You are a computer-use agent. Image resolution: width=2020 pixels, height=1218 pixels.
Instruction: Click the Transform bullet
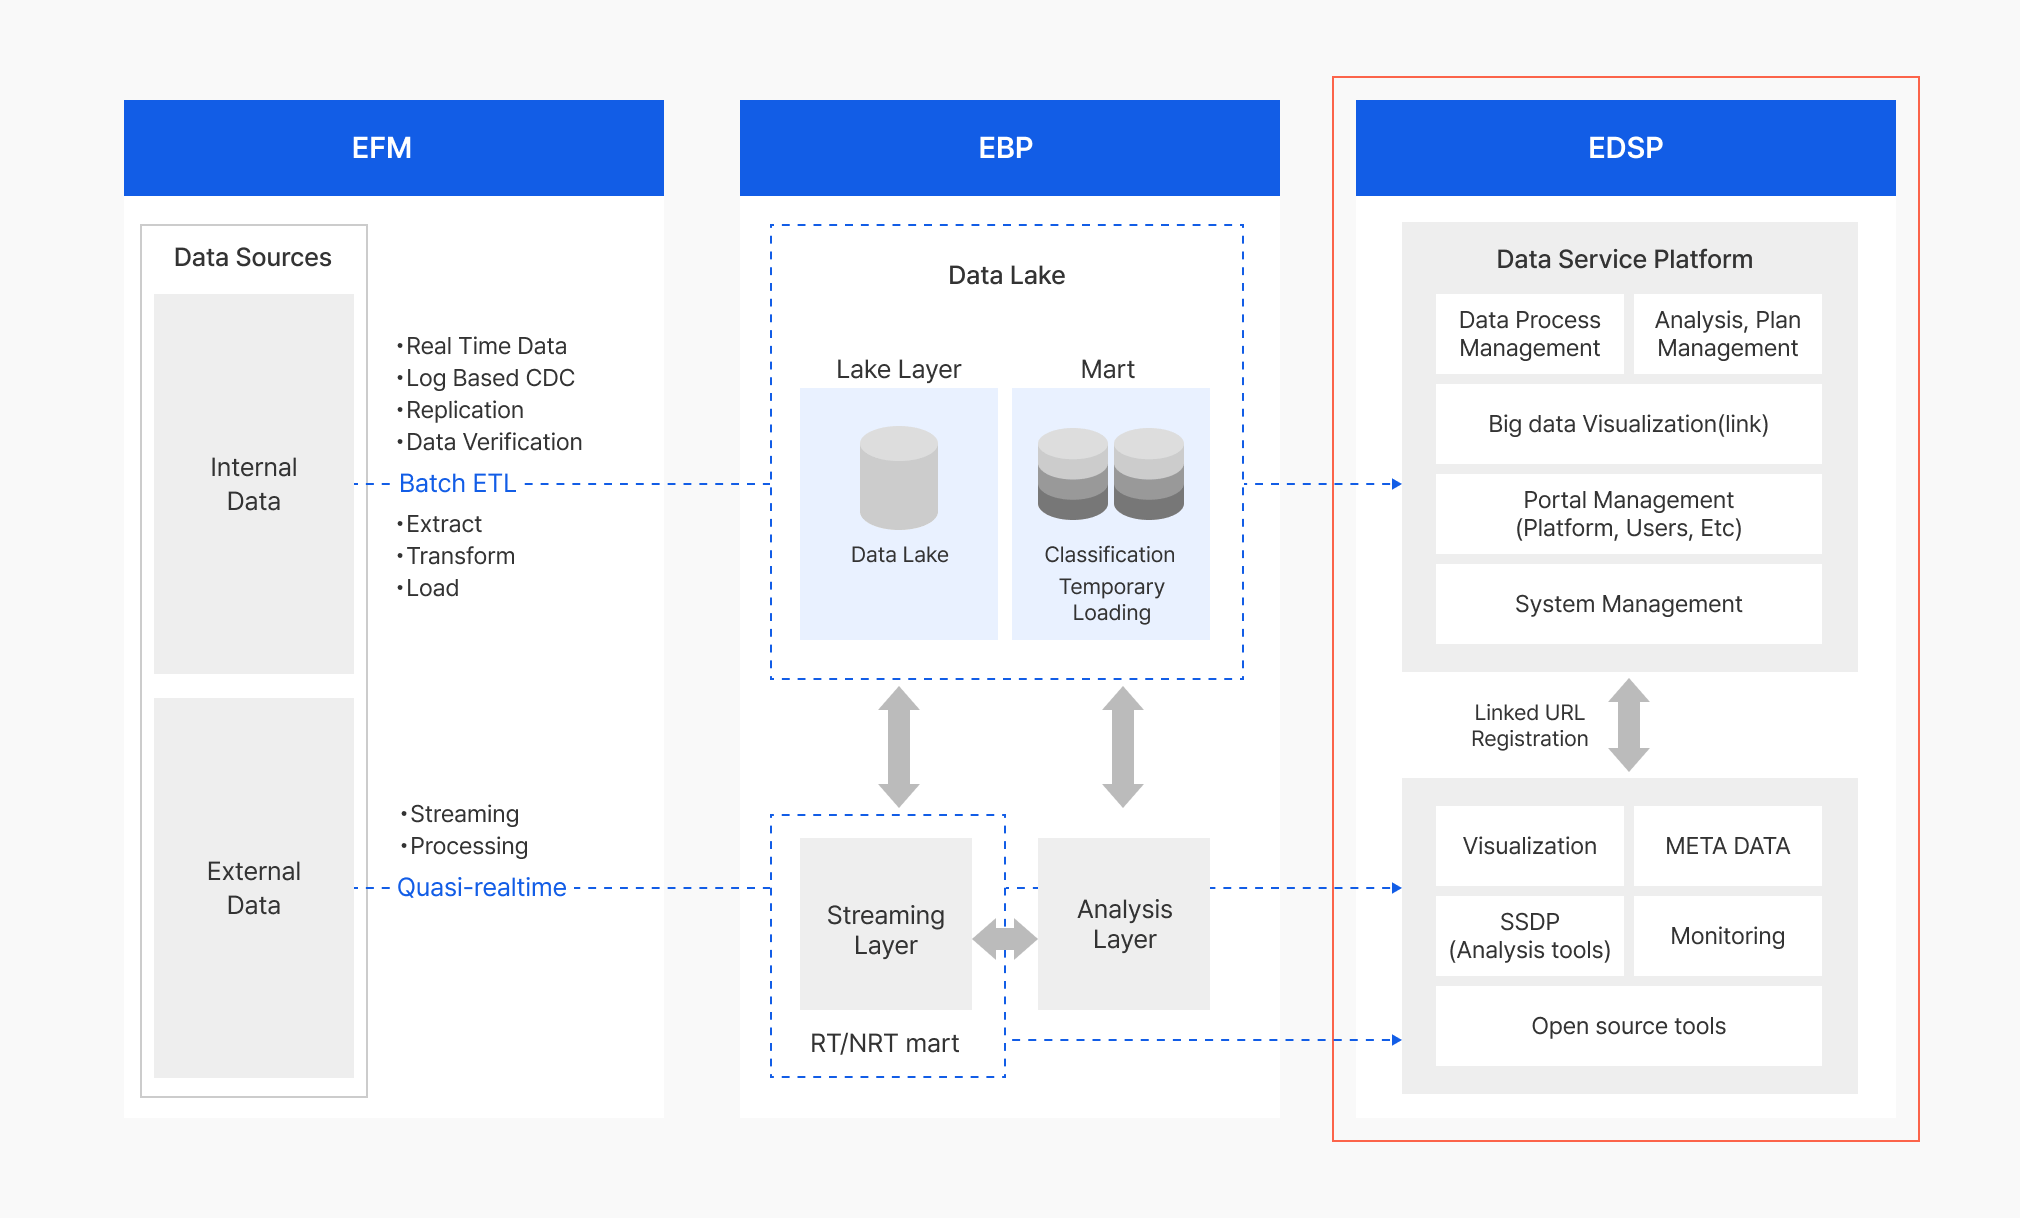456,556
